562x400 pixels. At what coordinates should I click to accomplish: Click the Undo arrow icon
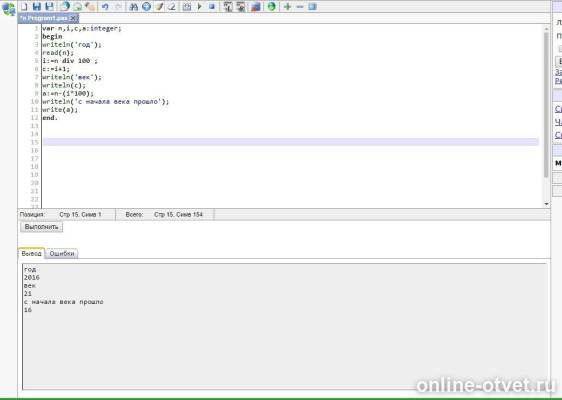tap(105, 6)
